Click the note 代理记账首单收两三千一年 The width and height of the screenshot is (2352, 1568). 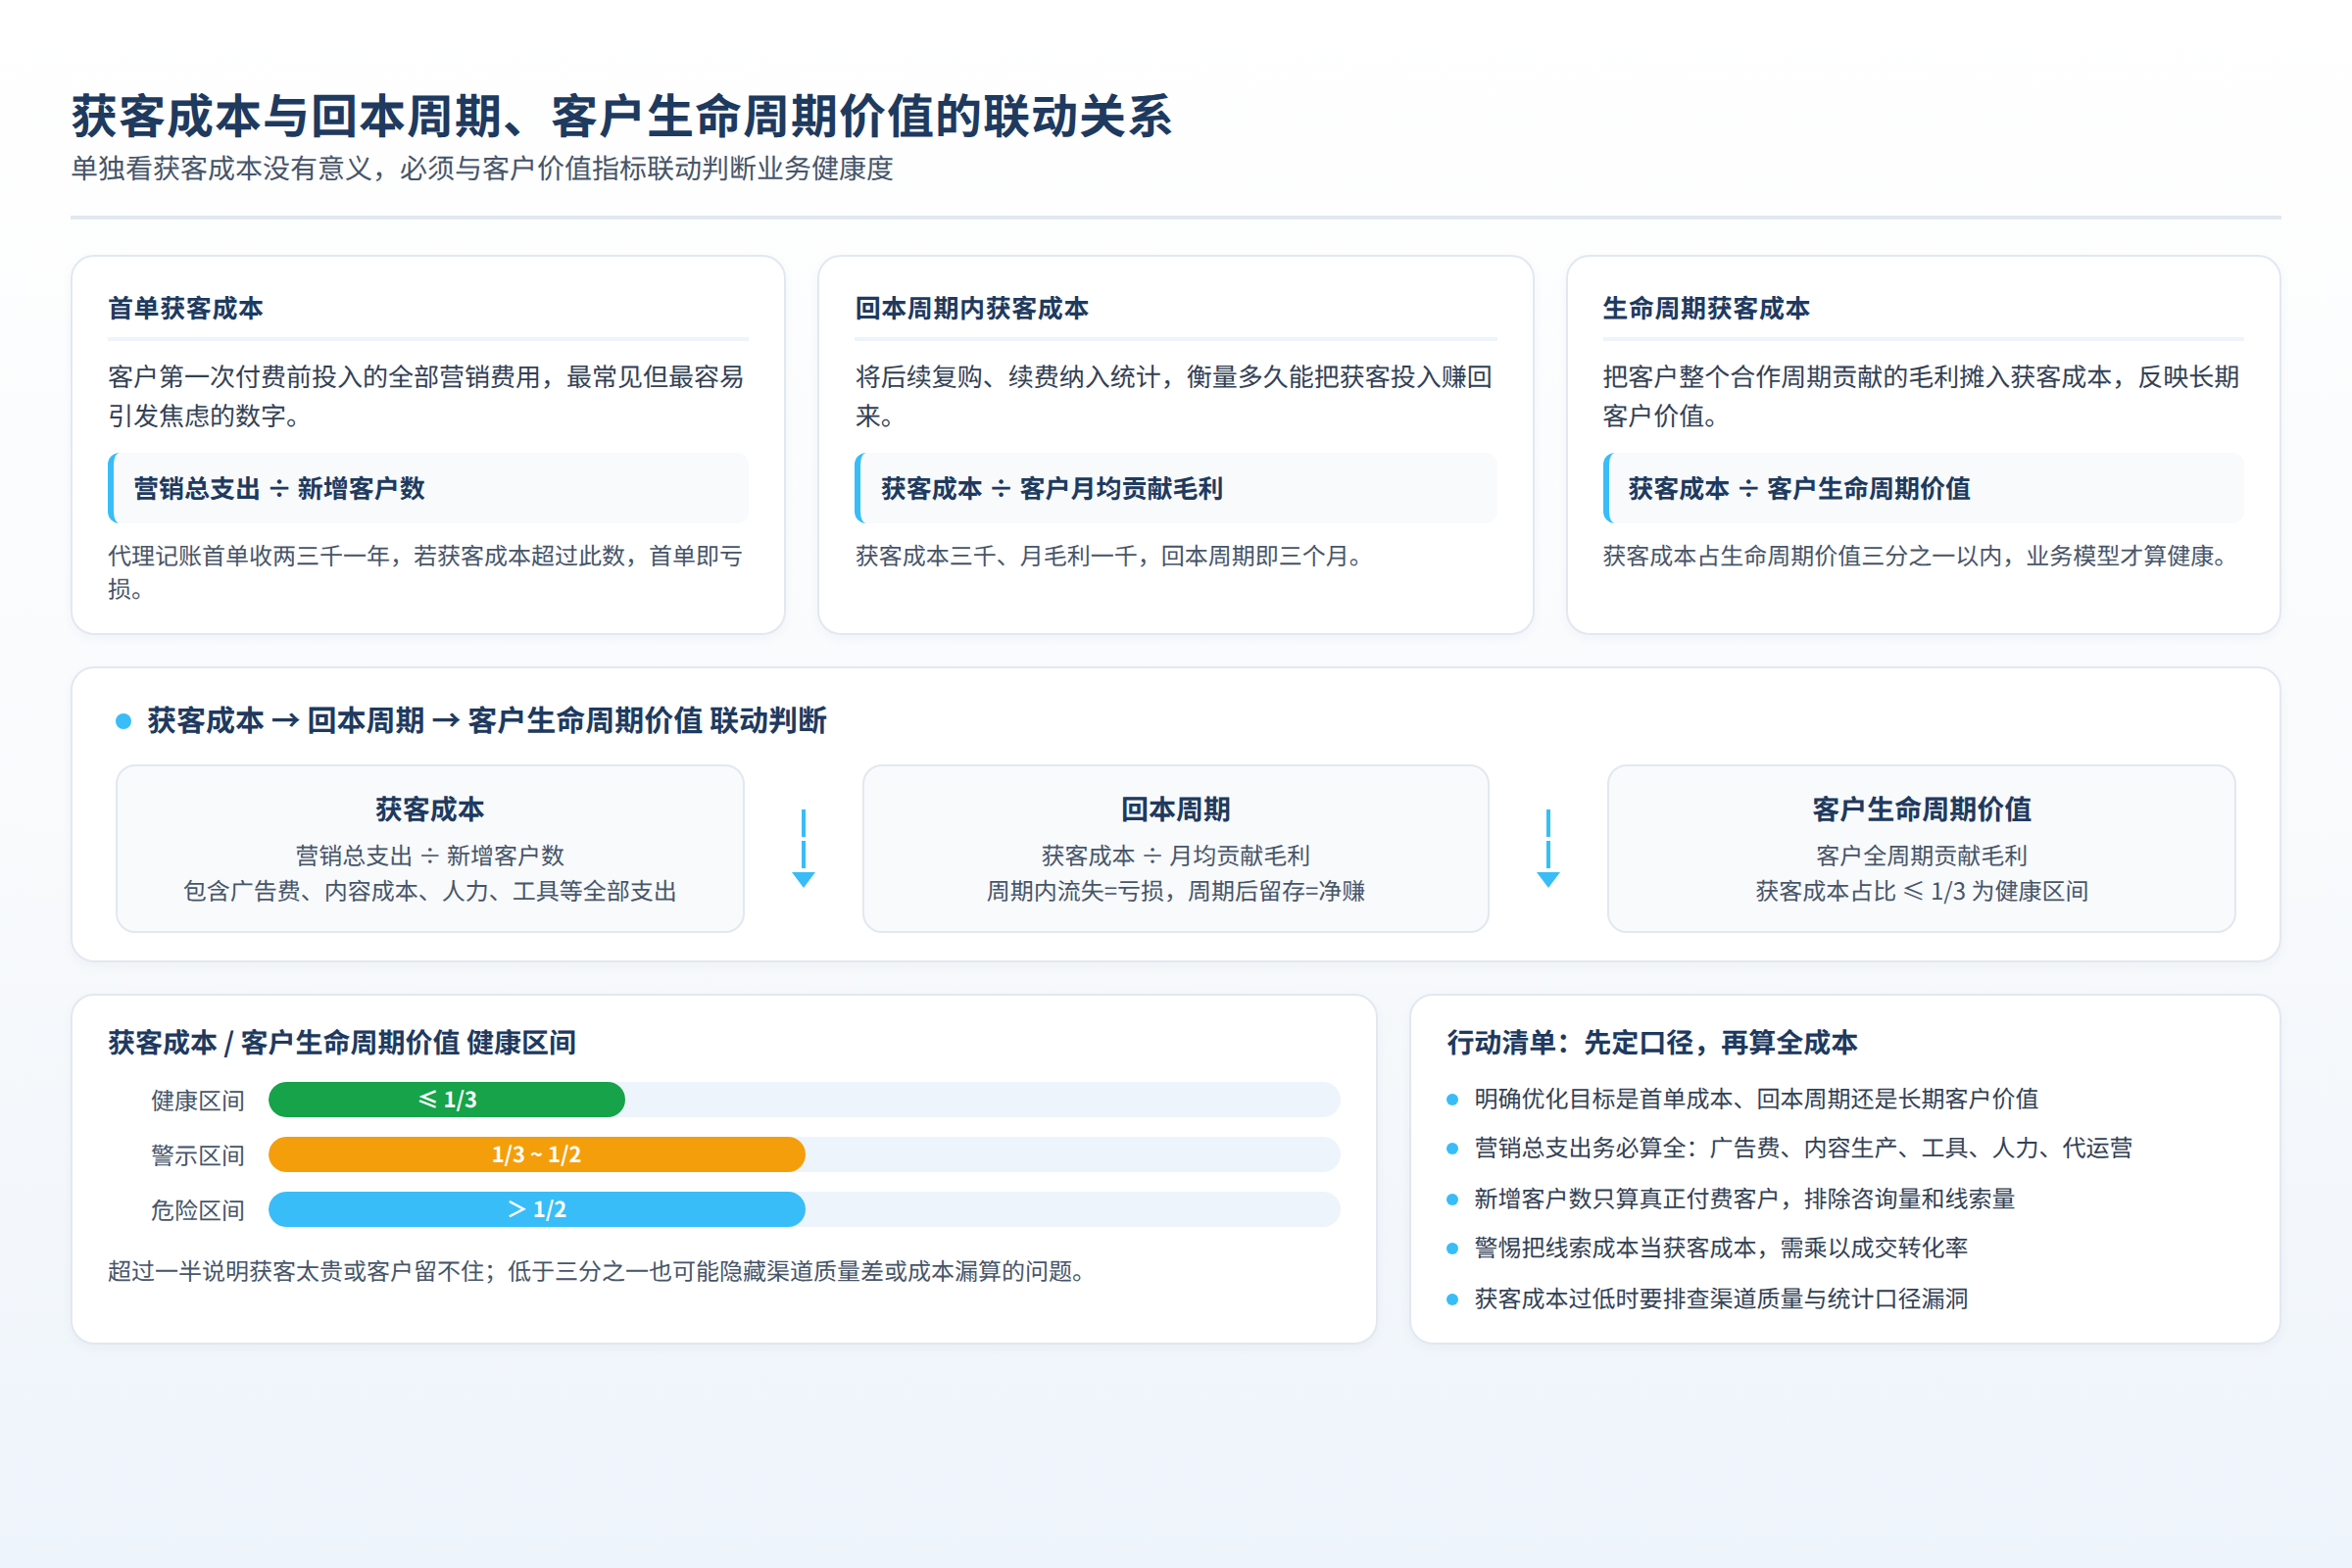(425, 572)
